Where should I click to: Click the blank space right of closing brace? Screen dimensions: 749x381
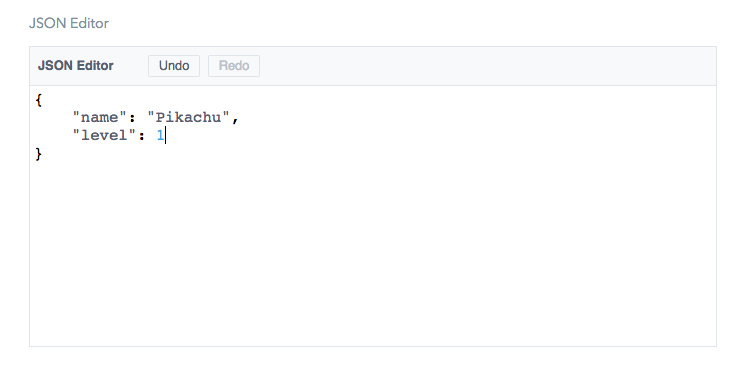pos(379,154)
